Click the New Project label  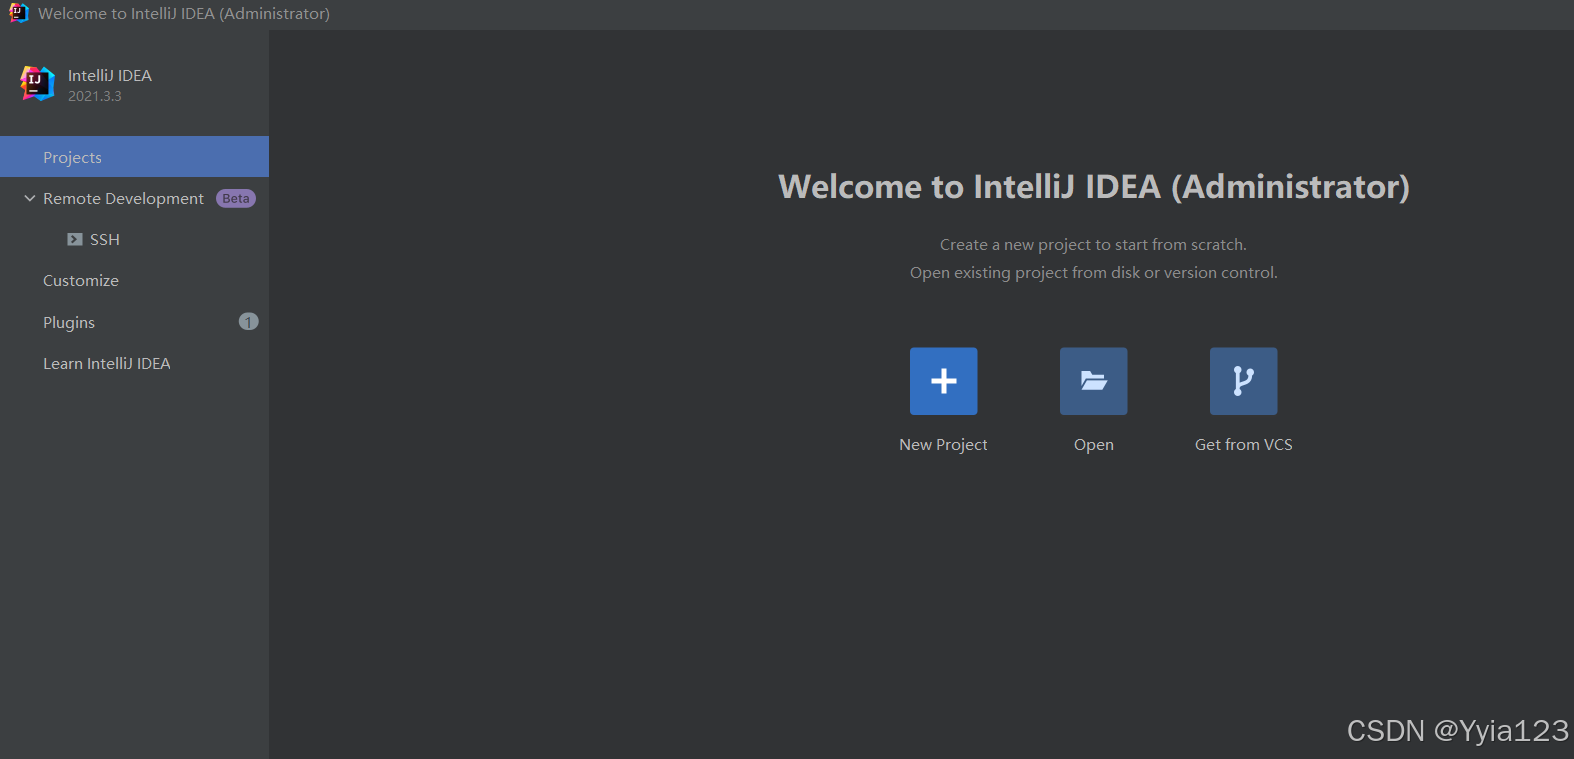[x=943, y=445]
